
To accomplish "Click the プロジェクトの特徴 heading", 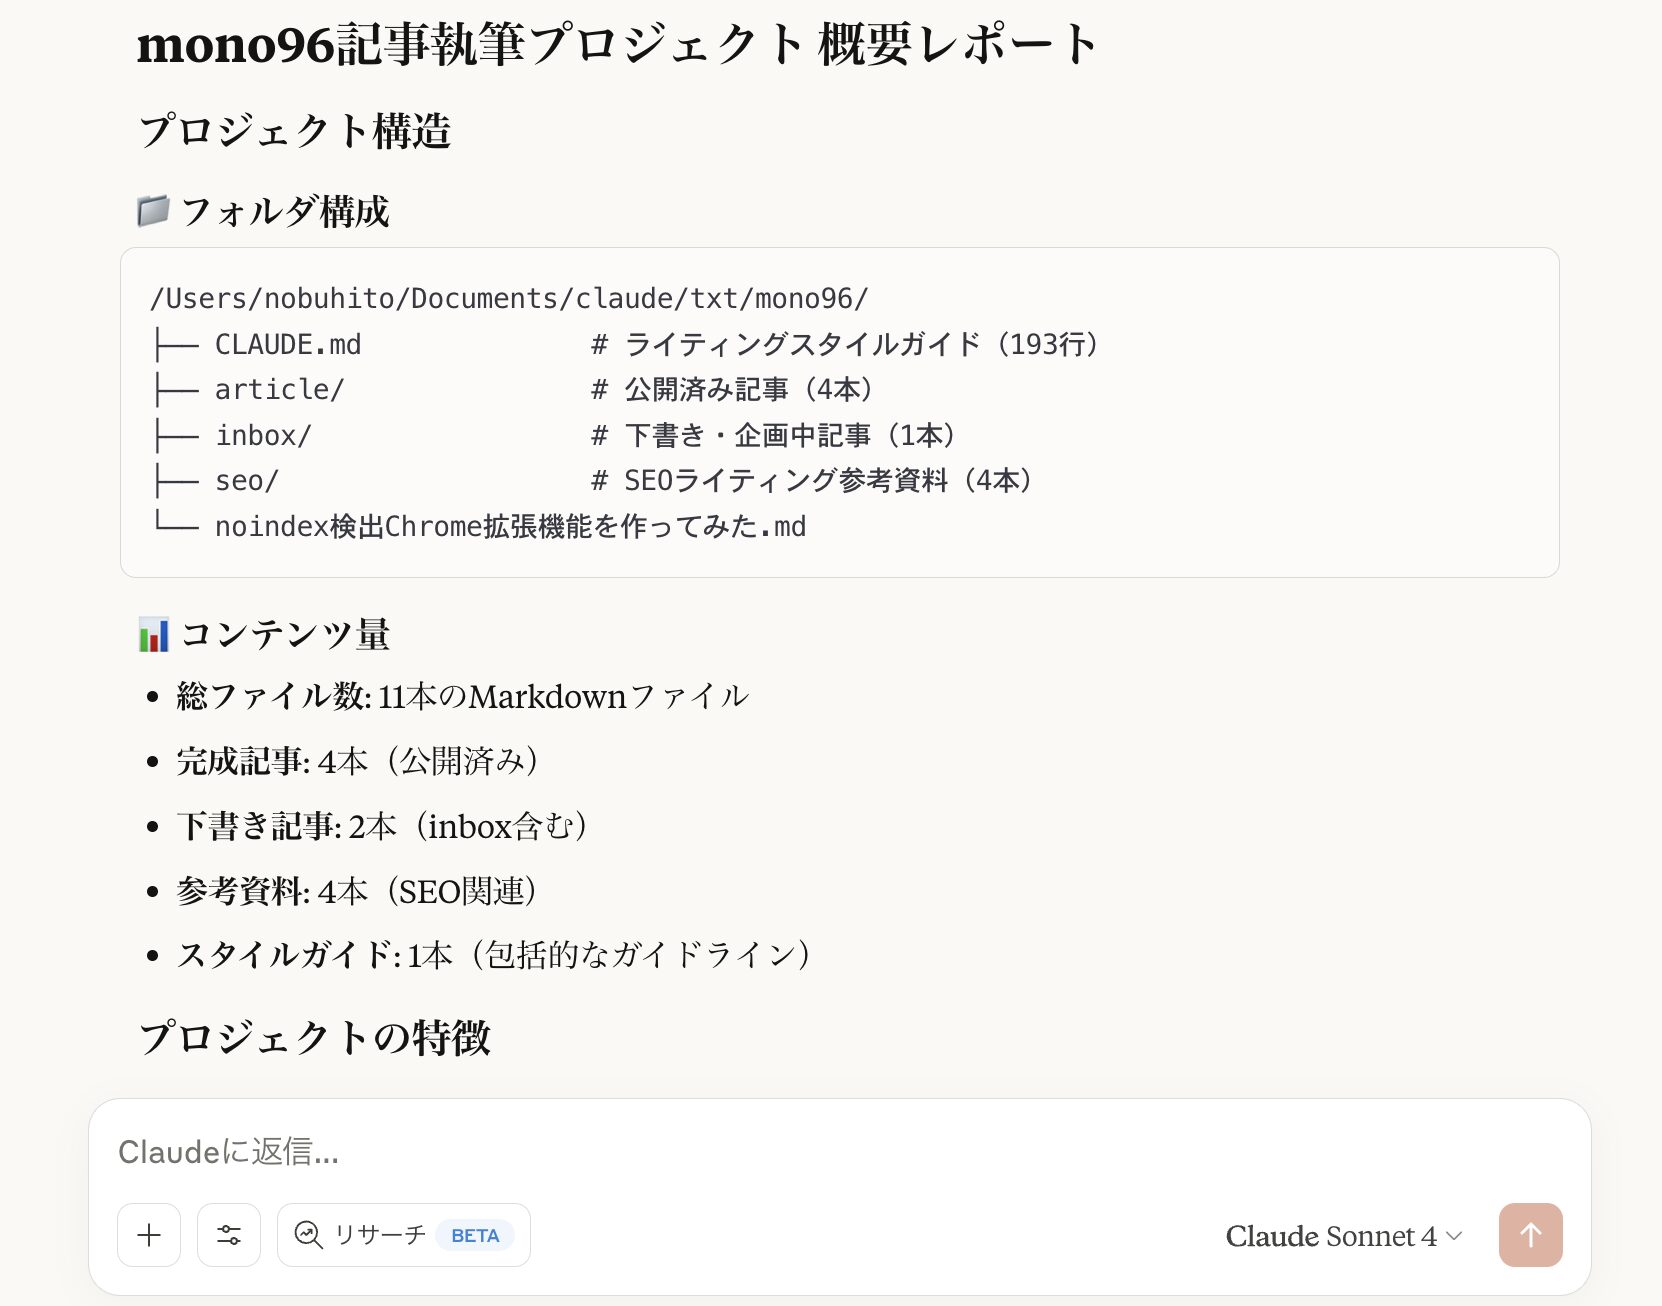I will pos(315,1037).
